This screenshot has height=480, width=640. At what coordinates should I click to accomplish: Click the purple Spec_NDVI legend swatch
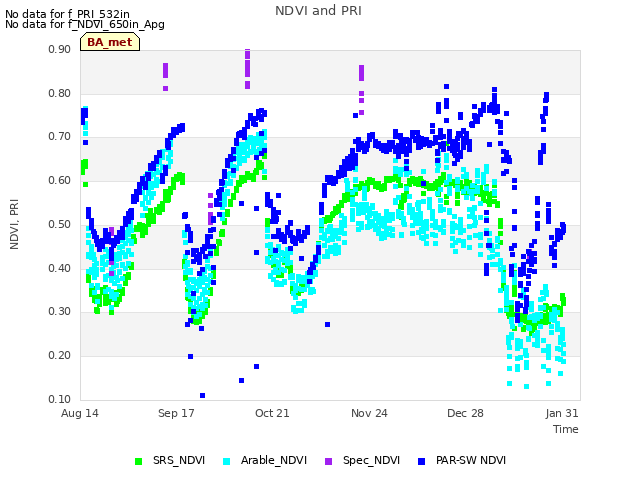329,461
